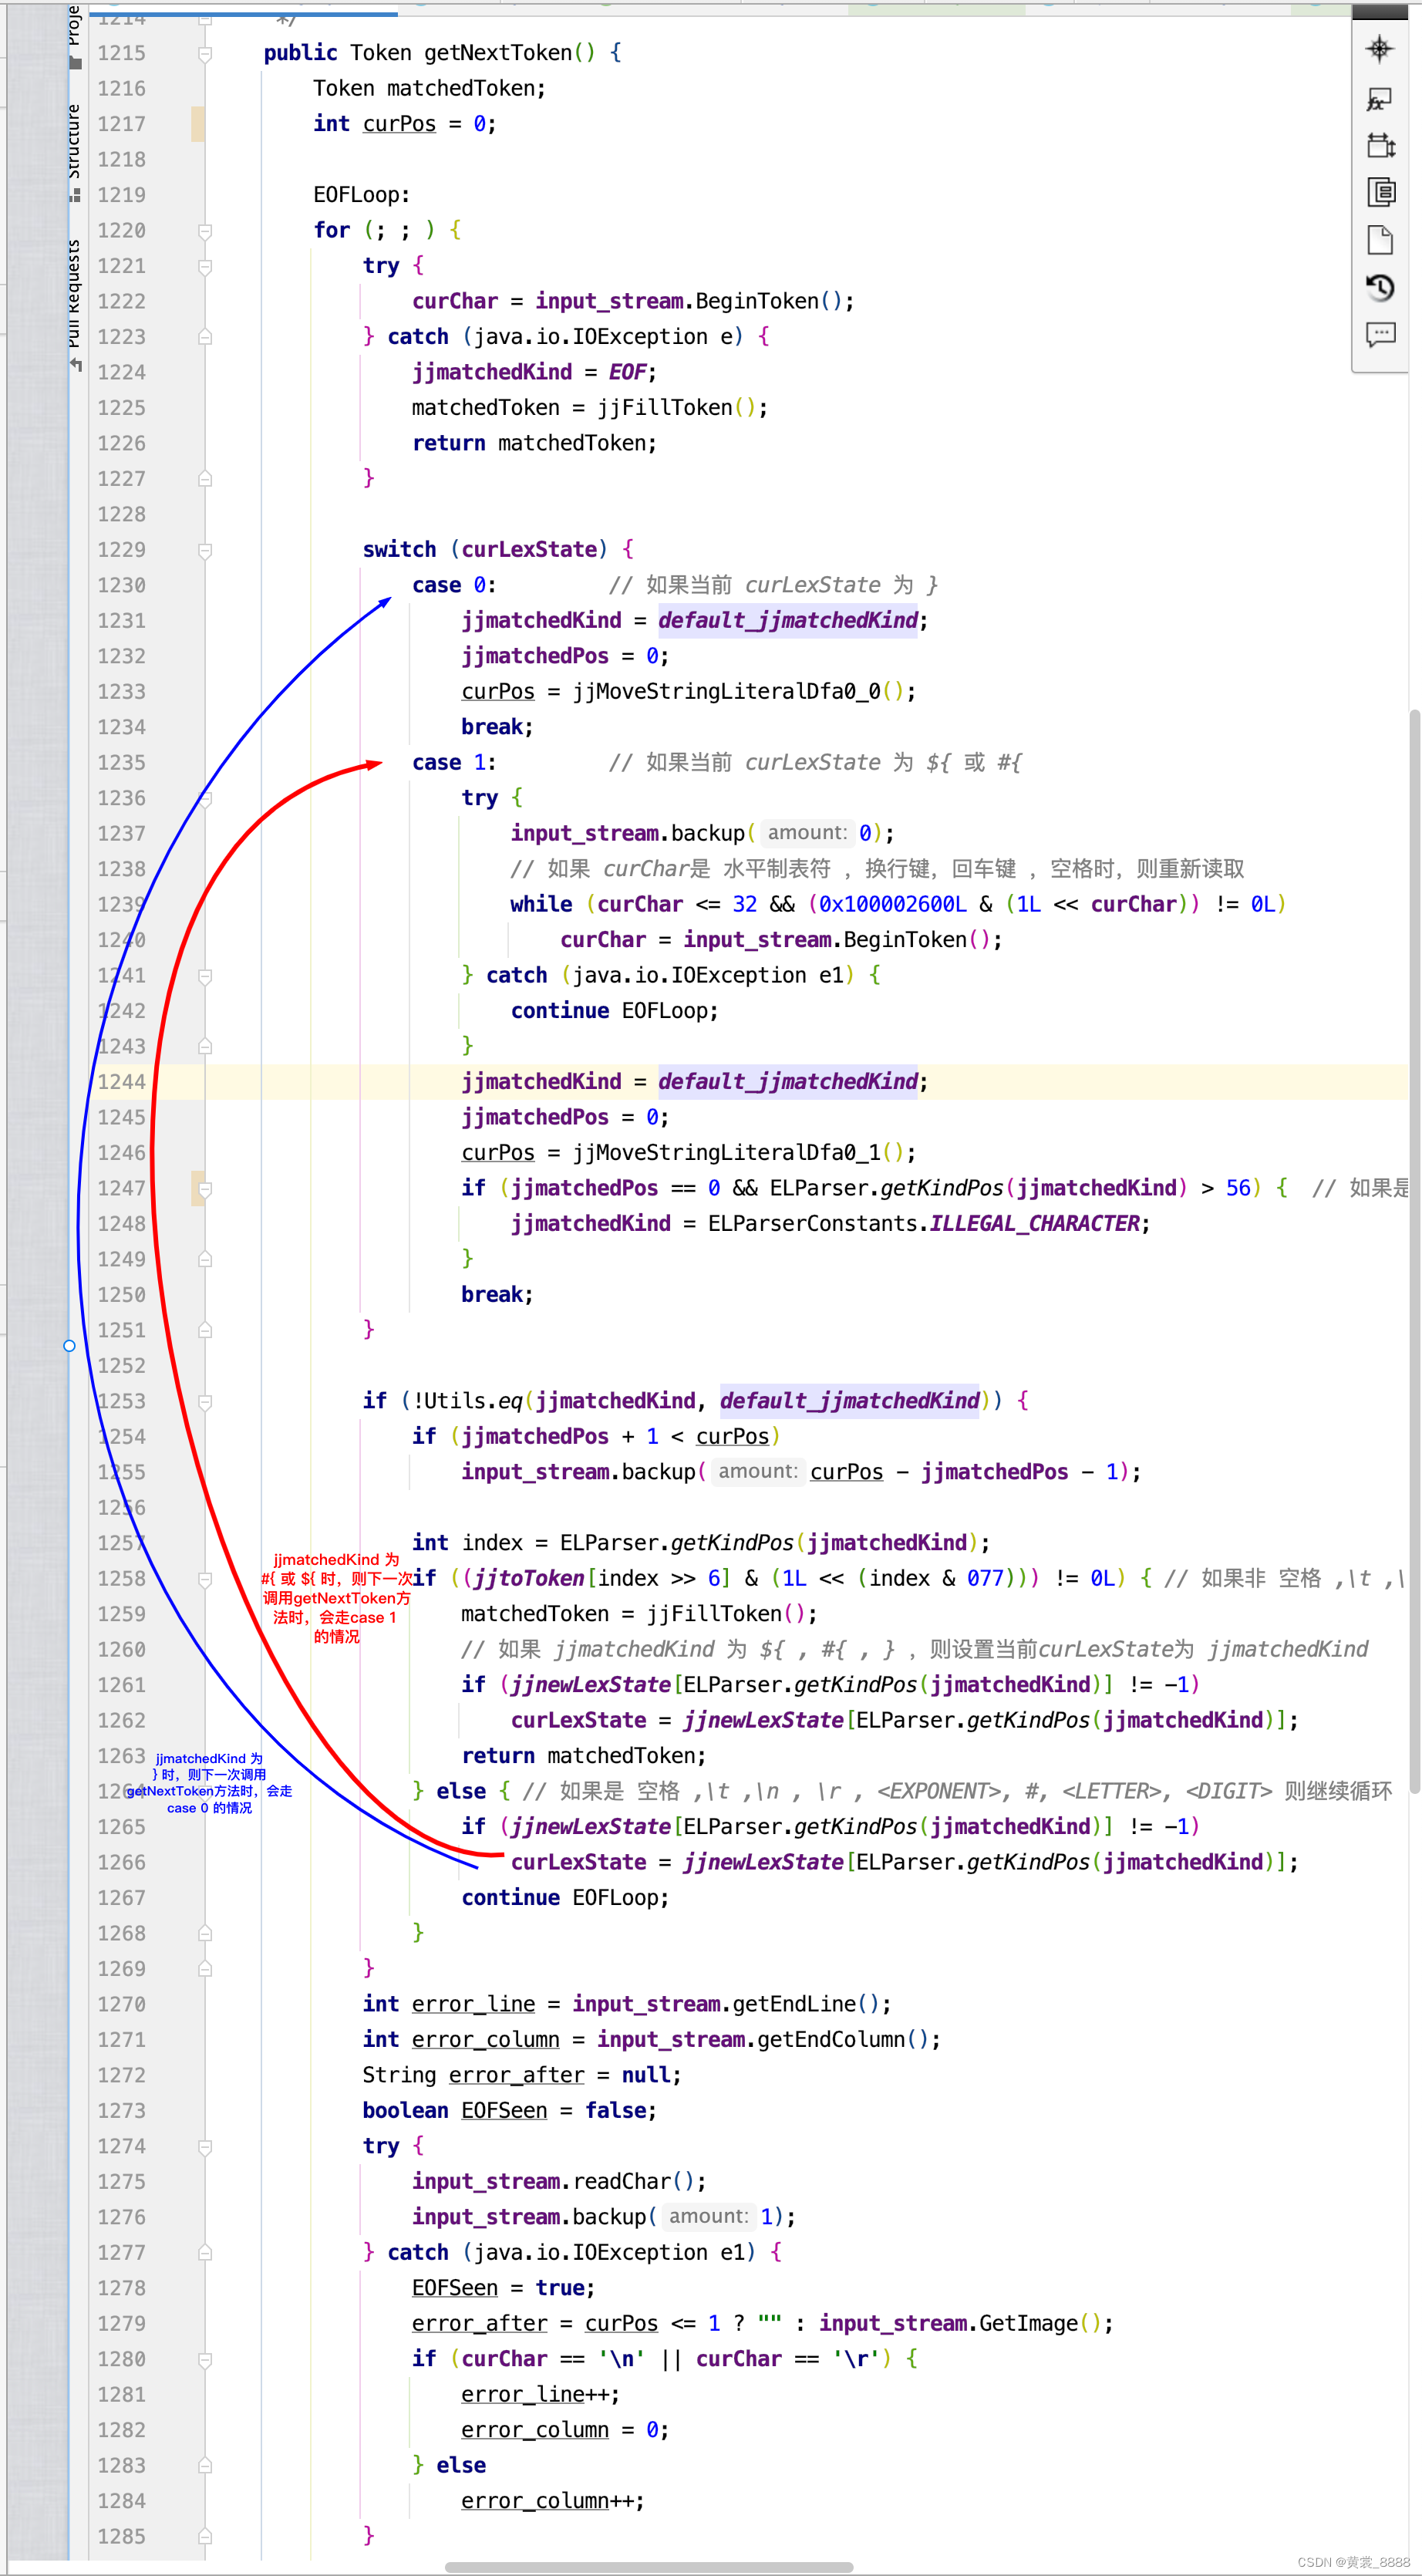
Task: Click 'jjFillToken' call on line 1225
Action: 665,408
